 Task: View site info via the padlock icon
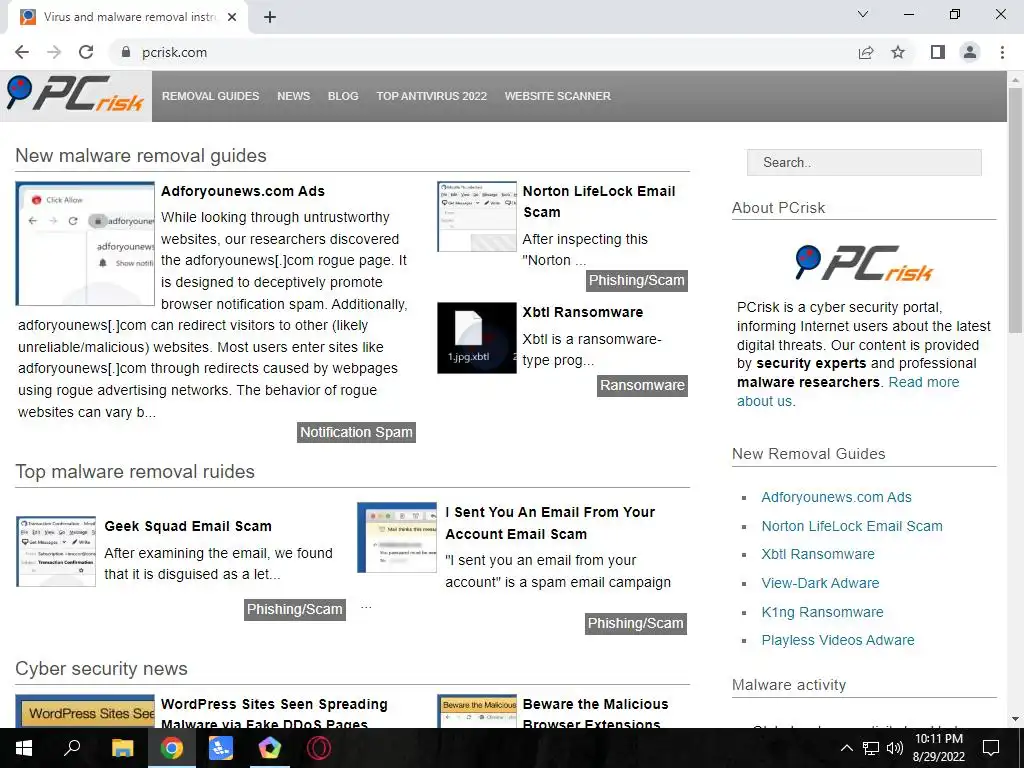pyautogui.click(x=126, y=52)
